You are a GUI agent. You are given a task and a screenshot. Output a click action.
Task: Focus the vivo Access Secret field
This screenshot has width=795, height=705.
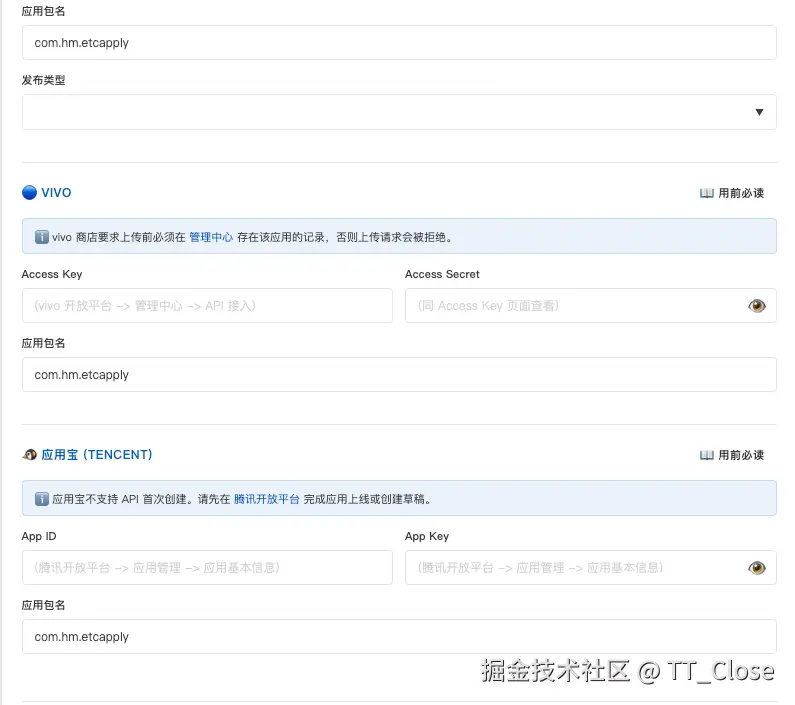[x=591, y=305]
